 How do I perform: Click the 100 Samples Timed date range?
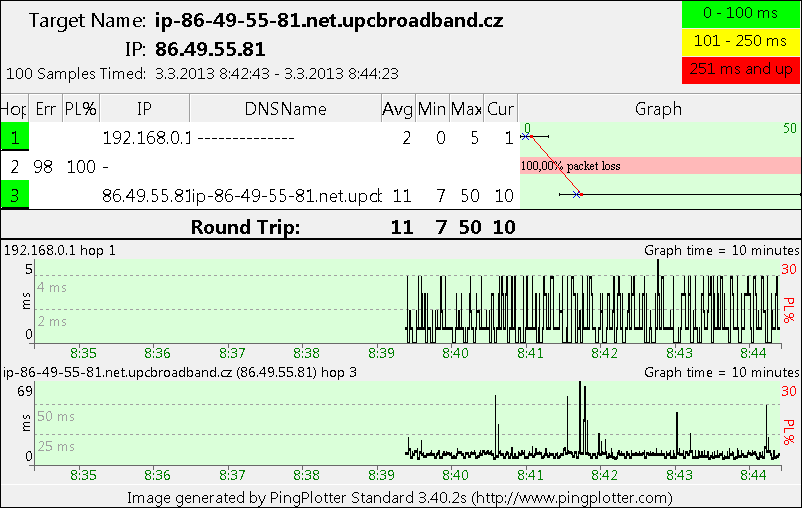tap(277, 74)
